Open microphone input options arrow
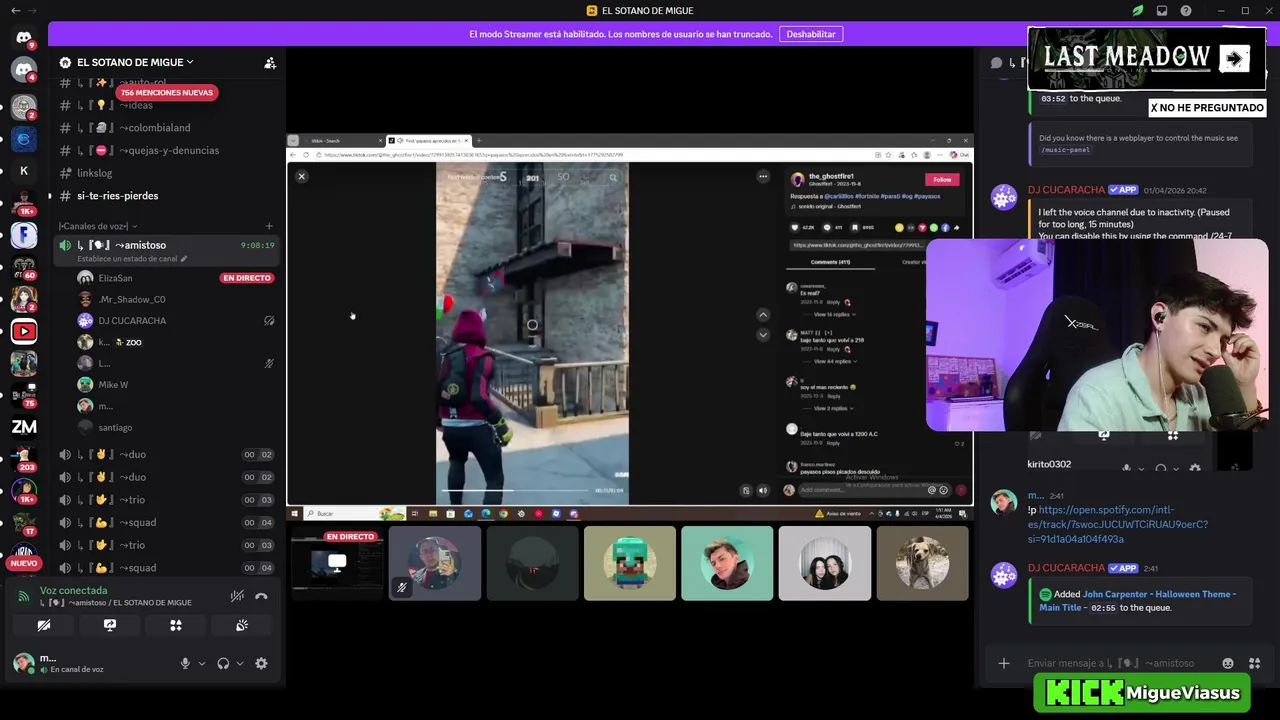Image resolution: width=1280 pixels, height=720 pixels. point(201,663)
